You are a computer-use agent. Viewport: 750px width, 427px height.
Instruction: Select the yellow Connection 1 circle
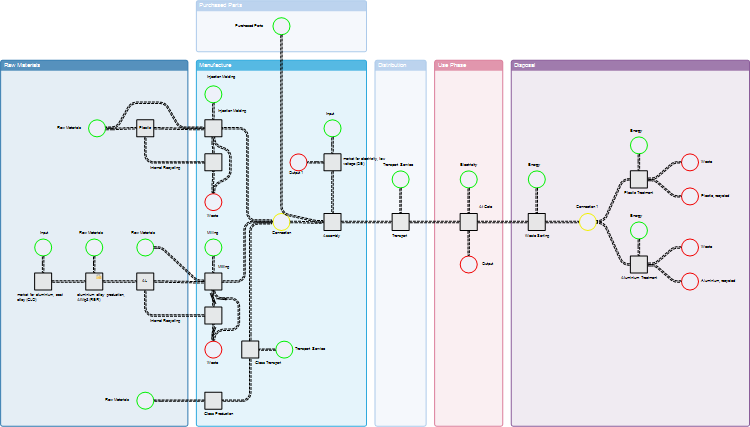click(x=588, y=222)
